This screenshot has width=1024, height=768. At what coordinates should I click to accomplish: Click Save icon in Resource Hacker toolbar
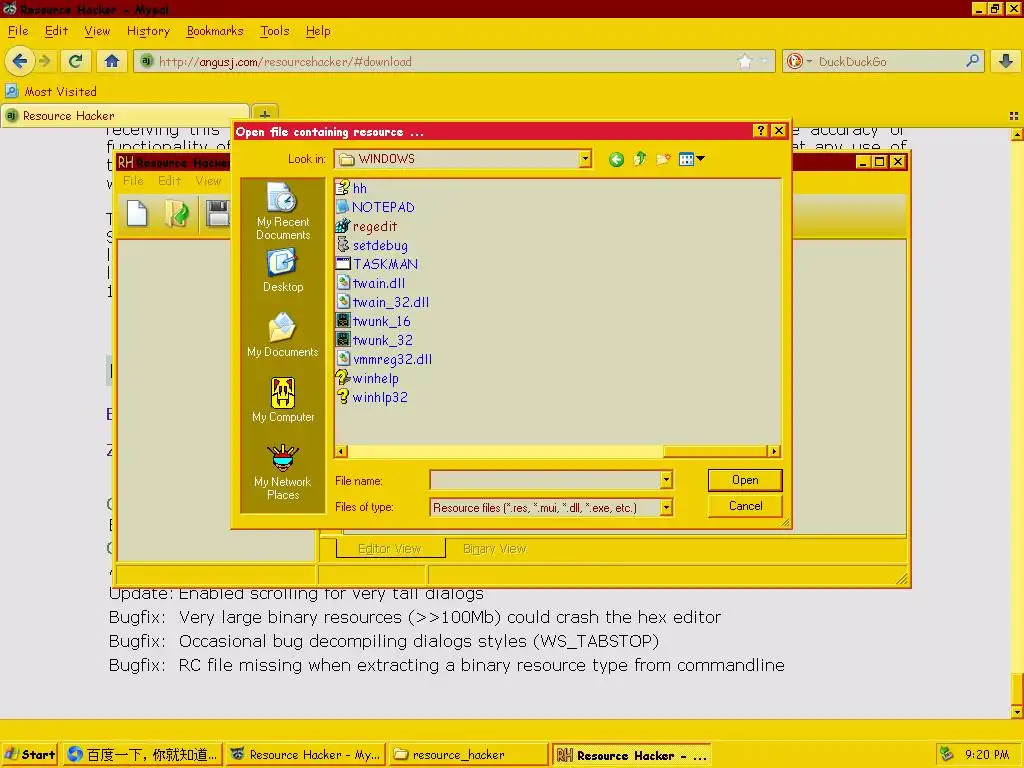(x=217, y=214)
